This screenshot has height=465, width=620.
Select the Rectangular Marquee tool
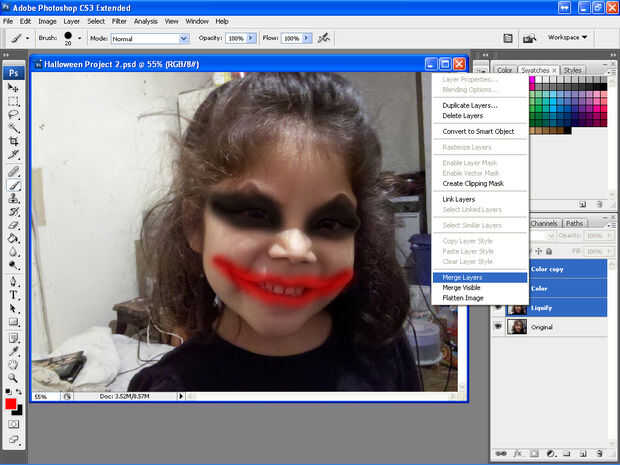13,101
